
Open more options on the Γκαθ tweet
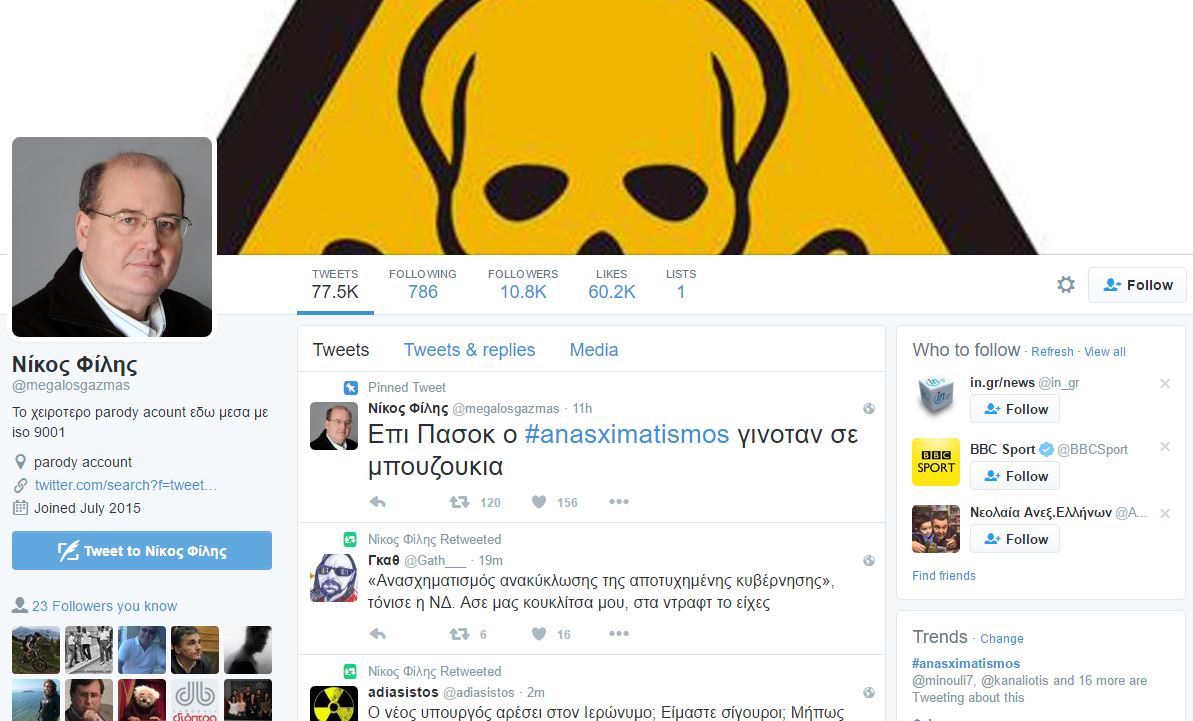click(x=619, y=634)
